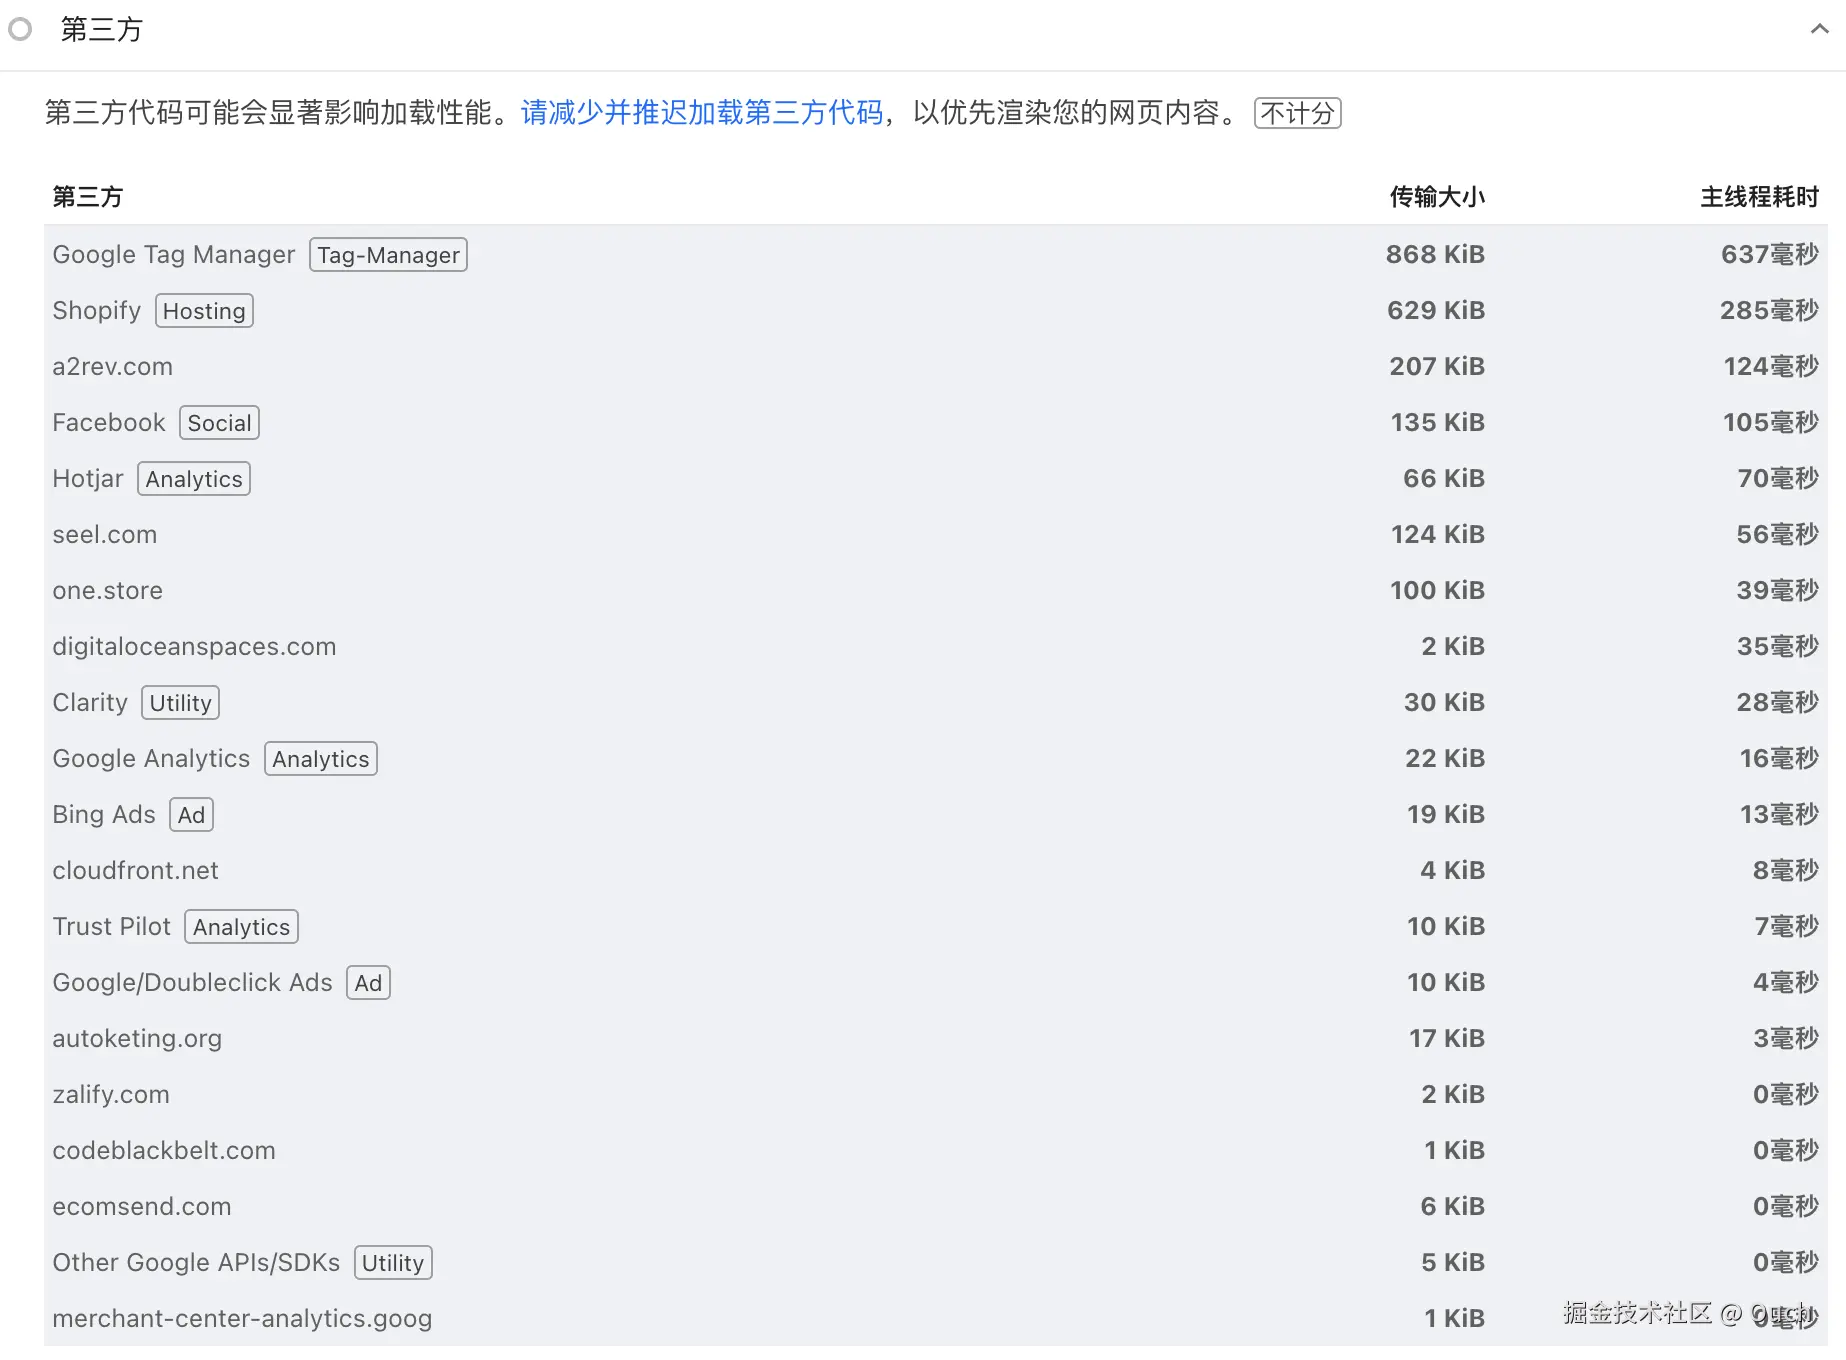1846x1360 pixels.
Task: Click the 主线程耗时 column header
Action: click(1759, 197)
